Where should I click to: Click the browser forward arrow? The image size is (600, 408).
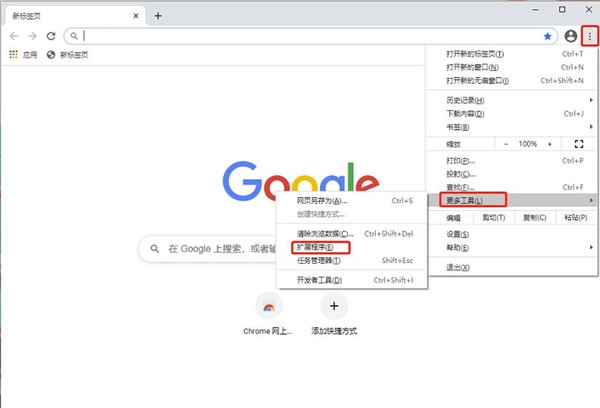click(33, 36)
